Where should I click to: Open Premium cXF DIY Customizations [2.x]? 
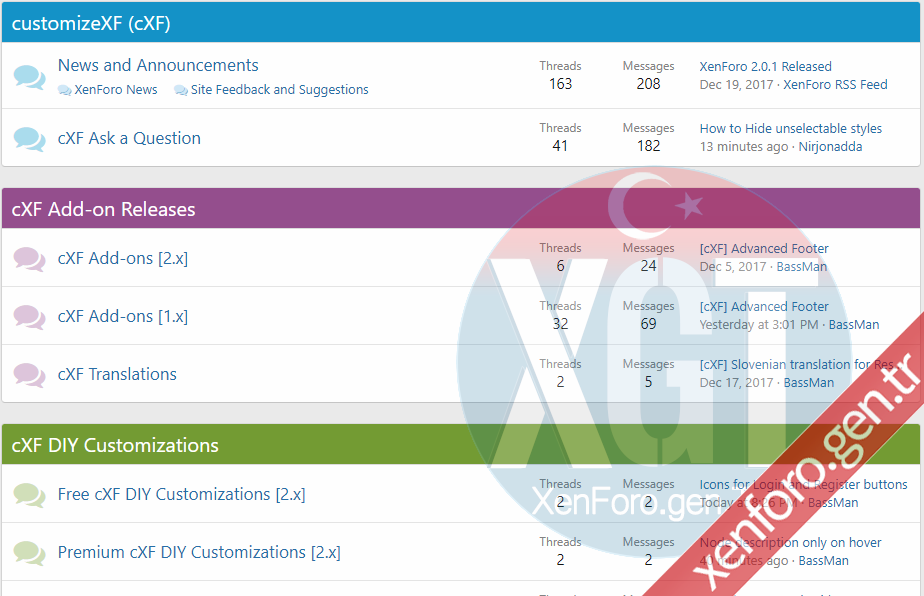tap(199, 552)
